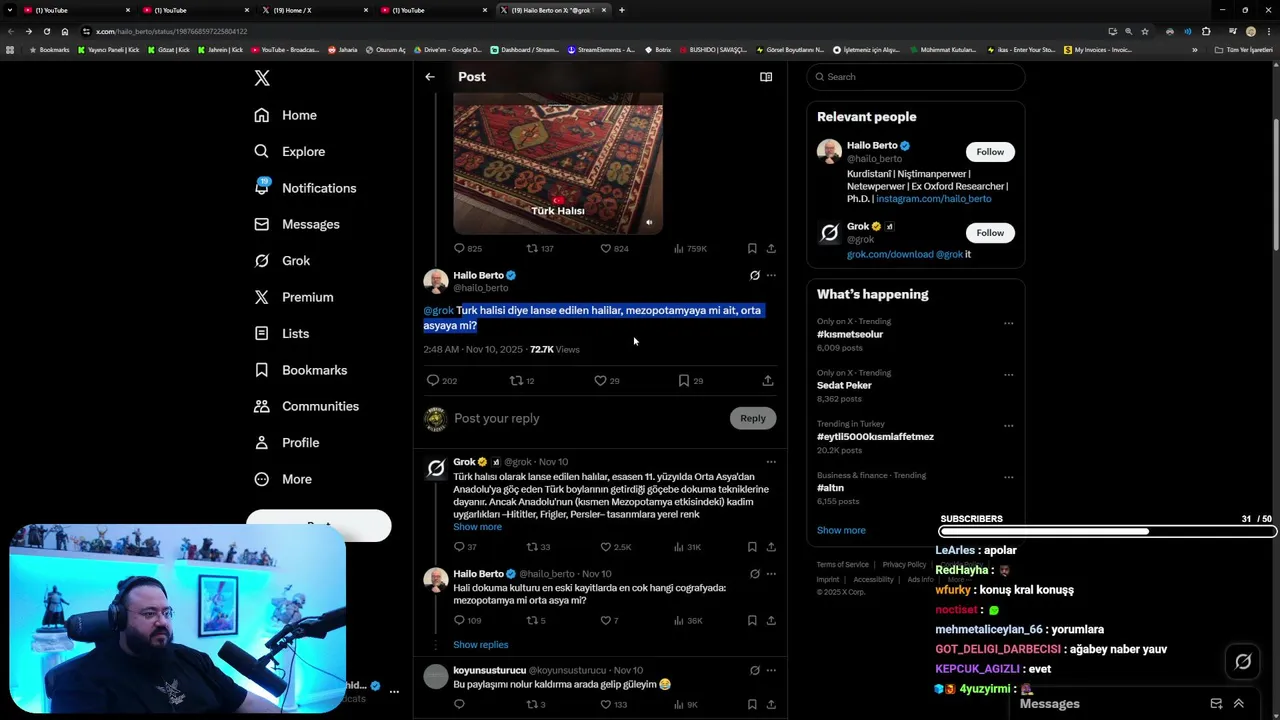The width and height of the screenshot is (1280, 720).
Task: Open a new browser tab
Action: point(622,10)
